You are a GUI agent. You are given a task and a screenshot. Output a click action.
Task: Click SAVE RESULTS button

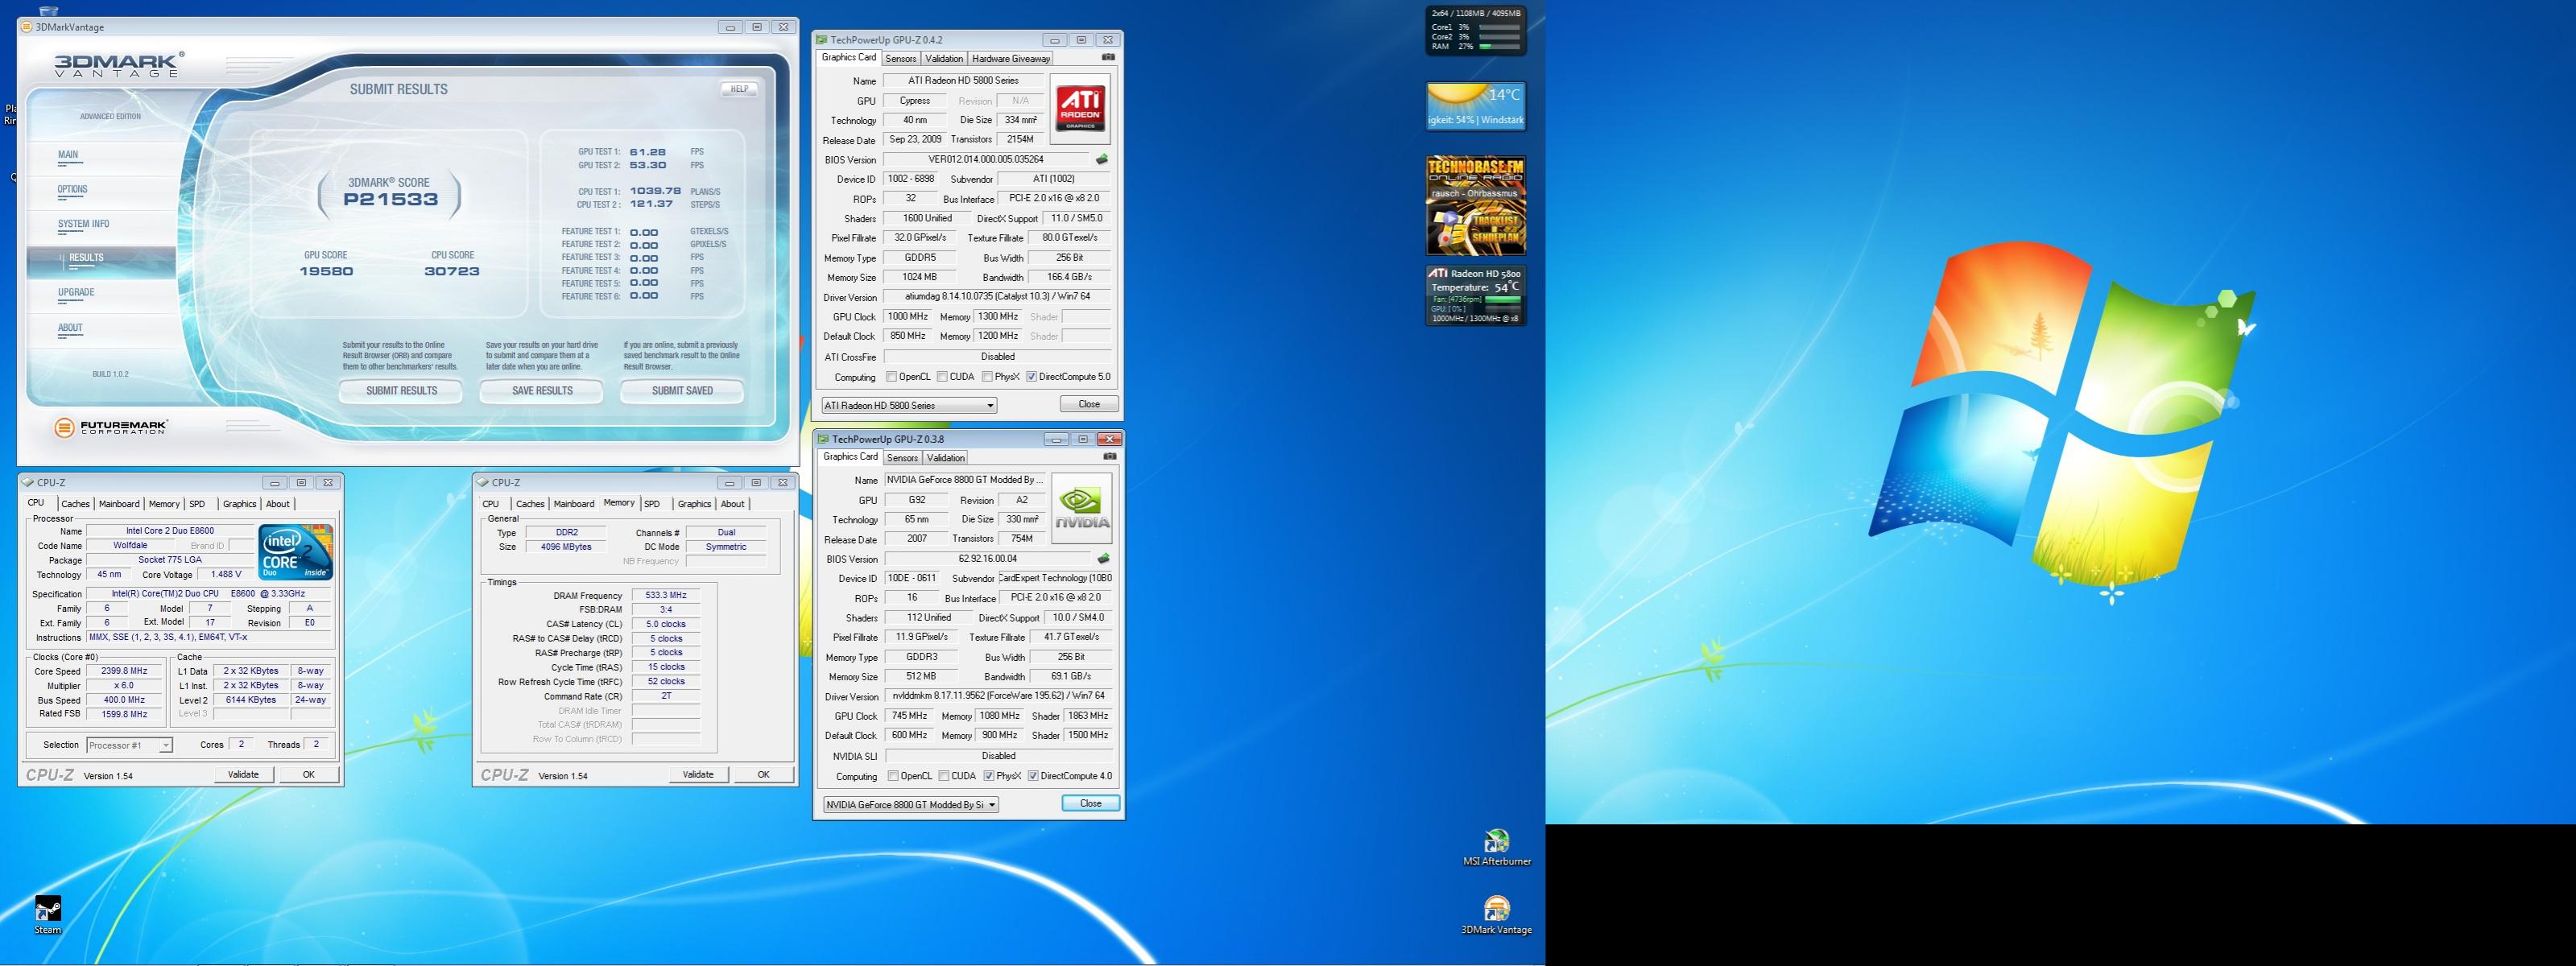tap(542, 391)
